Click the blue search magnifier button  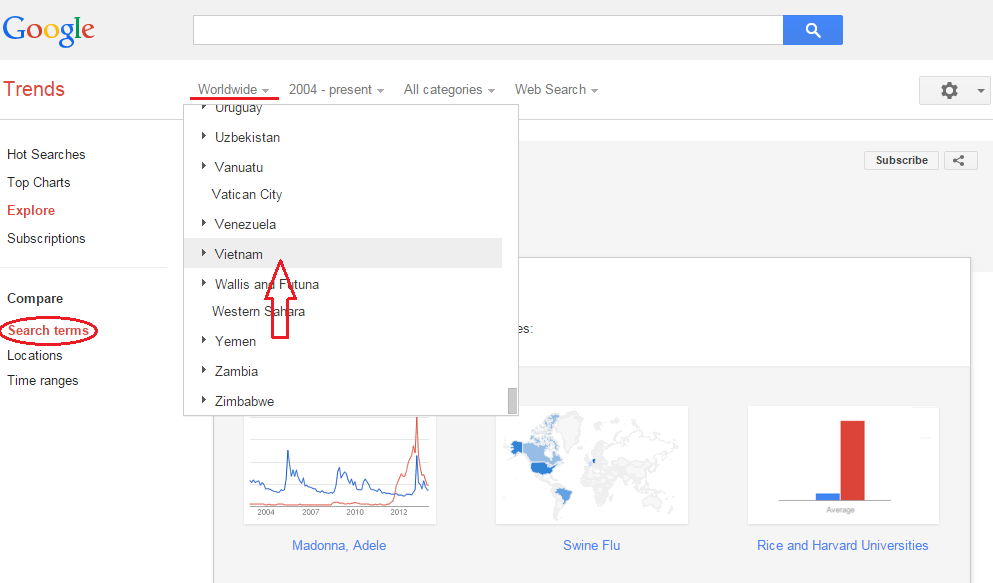point(812,30)
